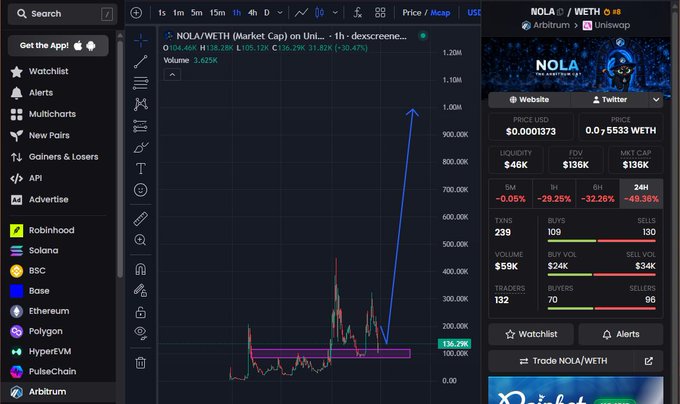Select the ruler measure tool
680x404 pixels.
[141, 219]
